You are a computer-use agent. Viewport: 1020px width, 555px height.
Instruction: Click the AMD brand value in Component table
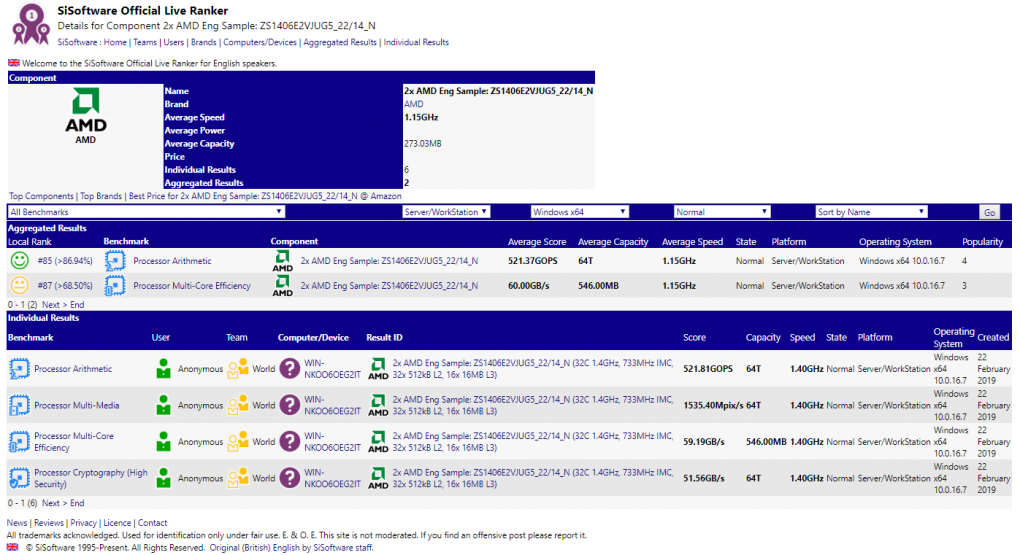(x=414, y=104)
